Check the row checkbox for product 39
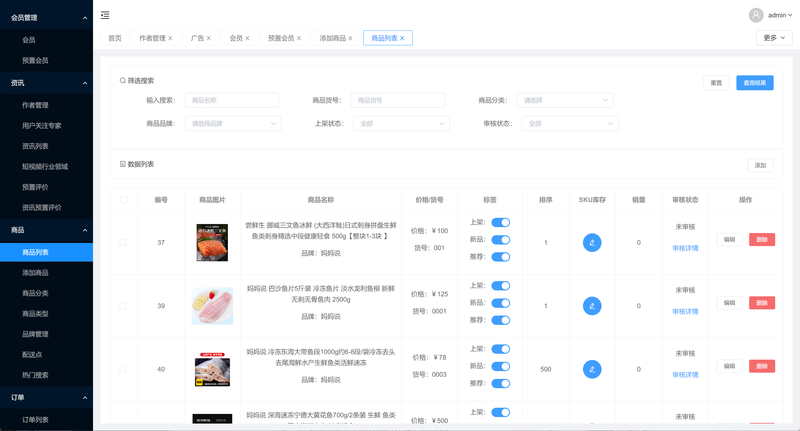Screen dimensions: 800x431 point(123,306)
